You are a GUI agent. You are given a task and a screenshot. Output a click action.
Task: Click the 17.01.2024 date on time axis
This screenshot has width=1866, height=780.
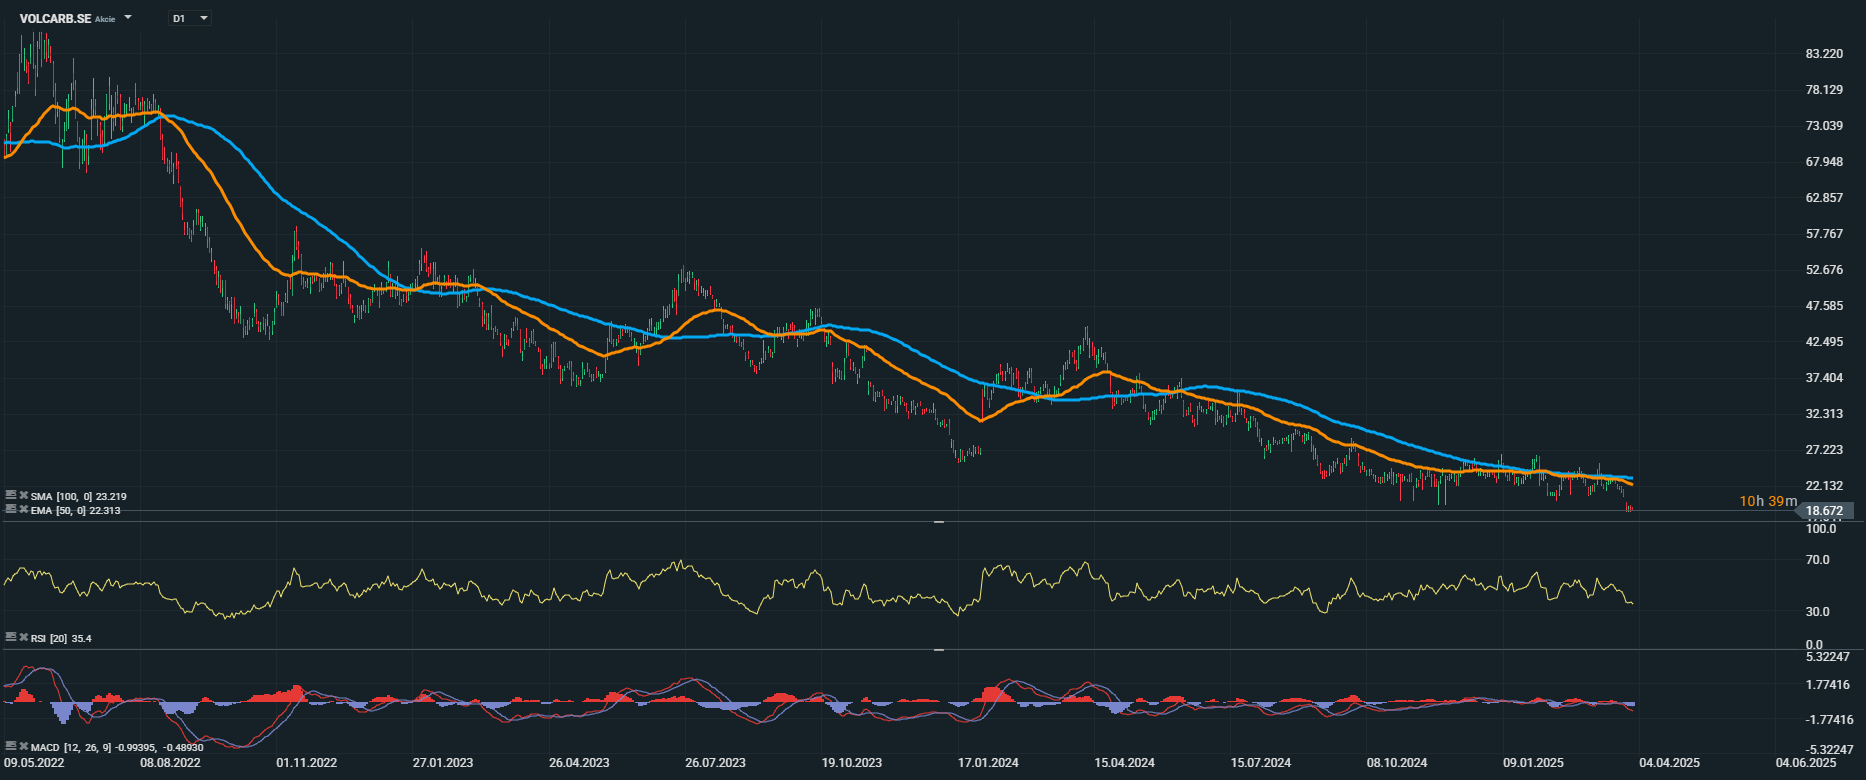(988, 763)
